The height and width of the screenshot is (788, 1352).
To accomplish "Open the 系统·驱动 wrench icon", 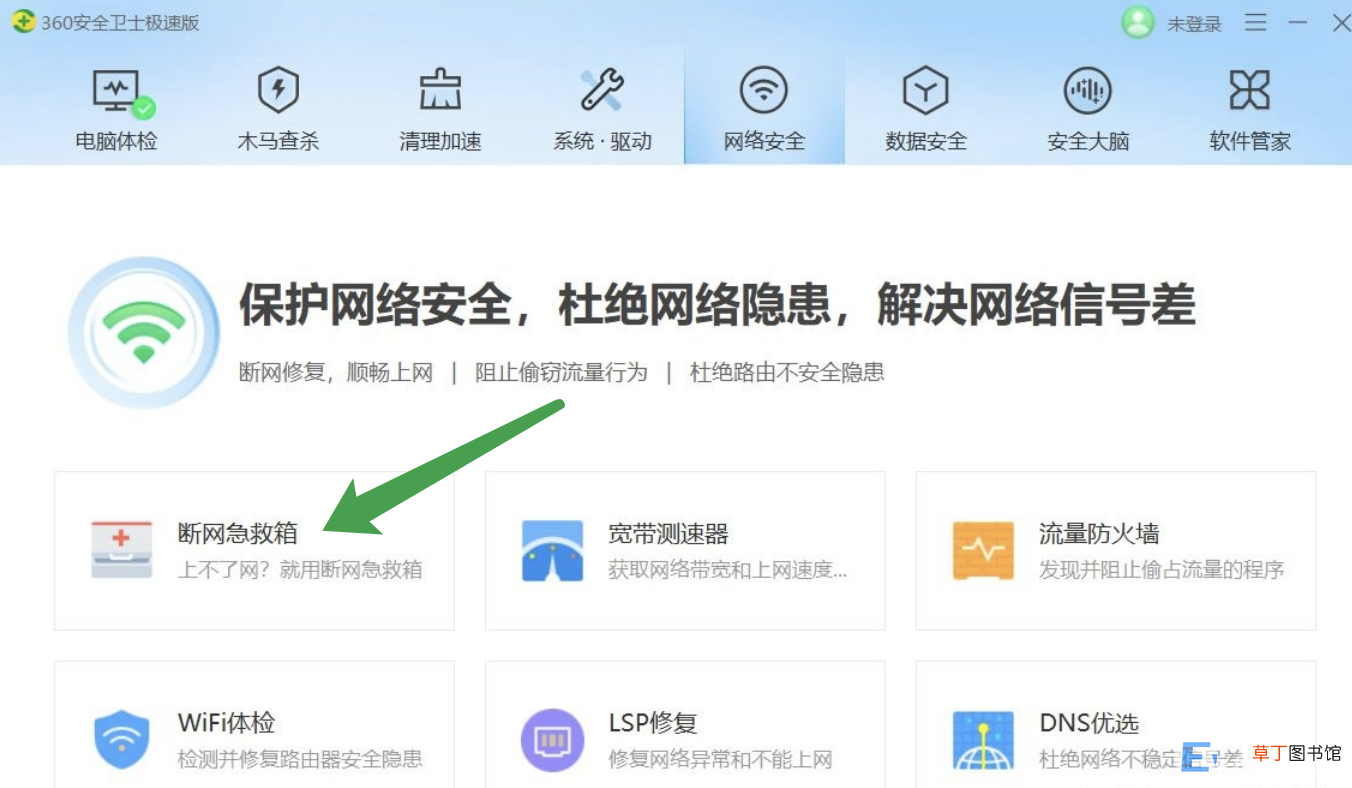I will [602, 91].
